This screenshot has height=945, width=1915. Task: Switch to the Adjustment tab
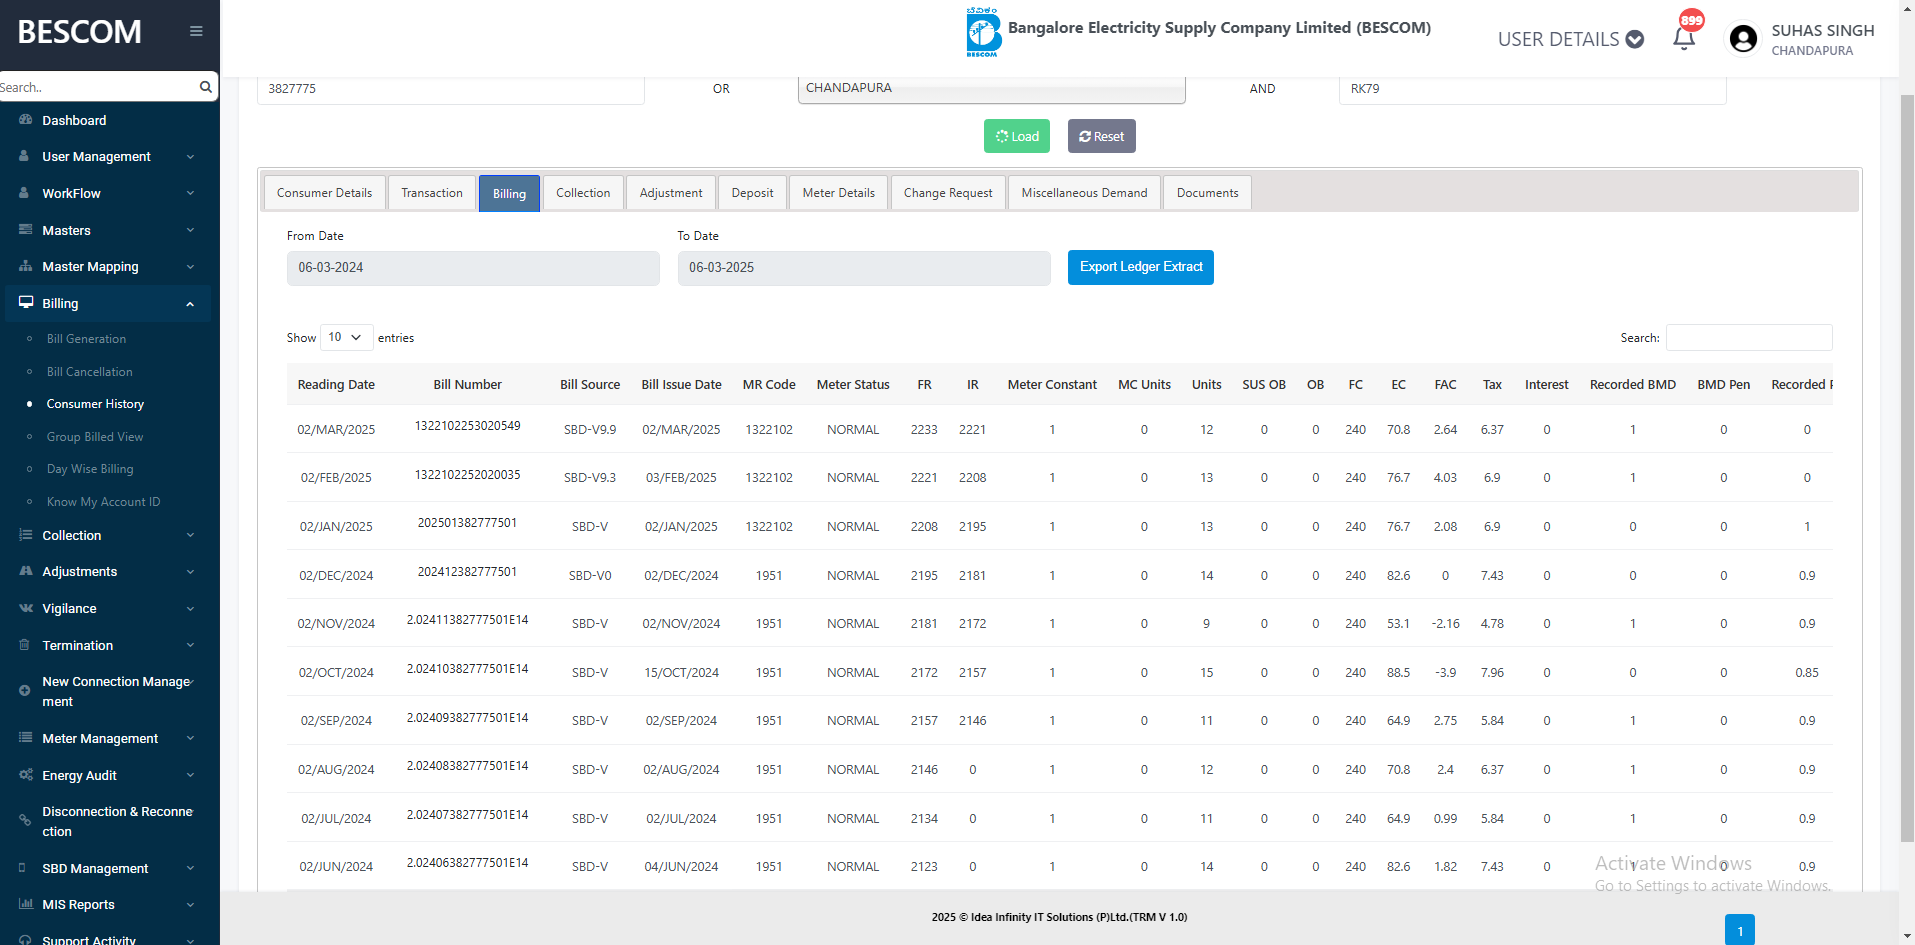[x=671, y=193]
